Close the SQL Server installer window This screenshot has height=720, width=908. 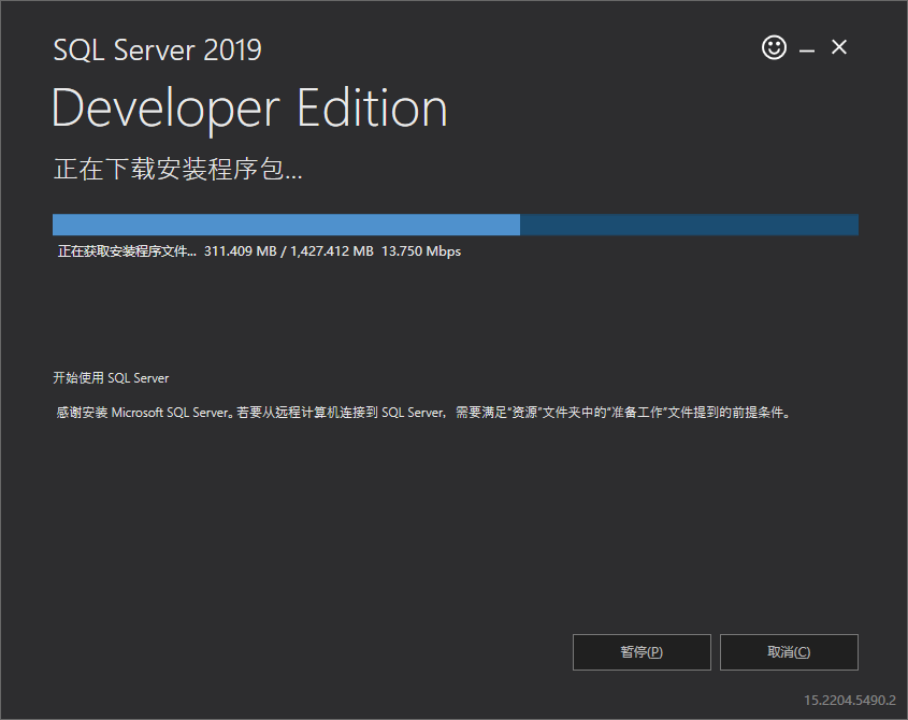(x=839, y=47)
